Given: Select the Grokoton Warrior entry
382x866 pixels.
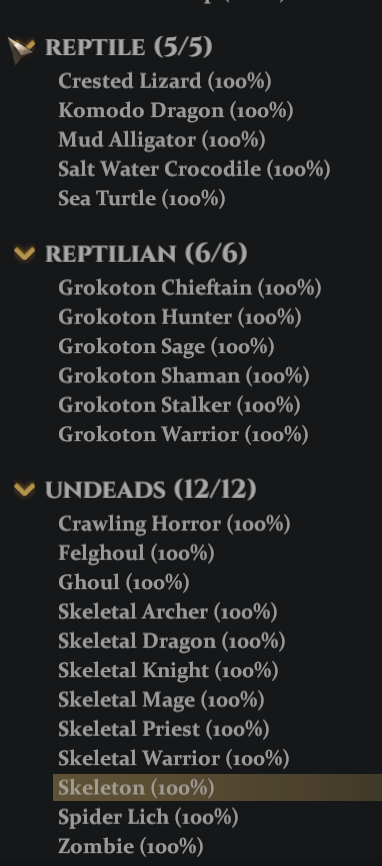Looking at the screenshot, I should (x=183, y=434).
